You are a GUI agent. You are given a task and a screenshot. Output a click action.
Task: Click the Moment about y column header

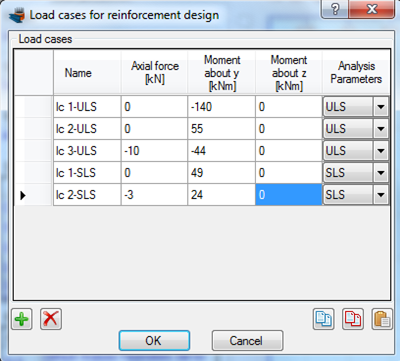222,72
